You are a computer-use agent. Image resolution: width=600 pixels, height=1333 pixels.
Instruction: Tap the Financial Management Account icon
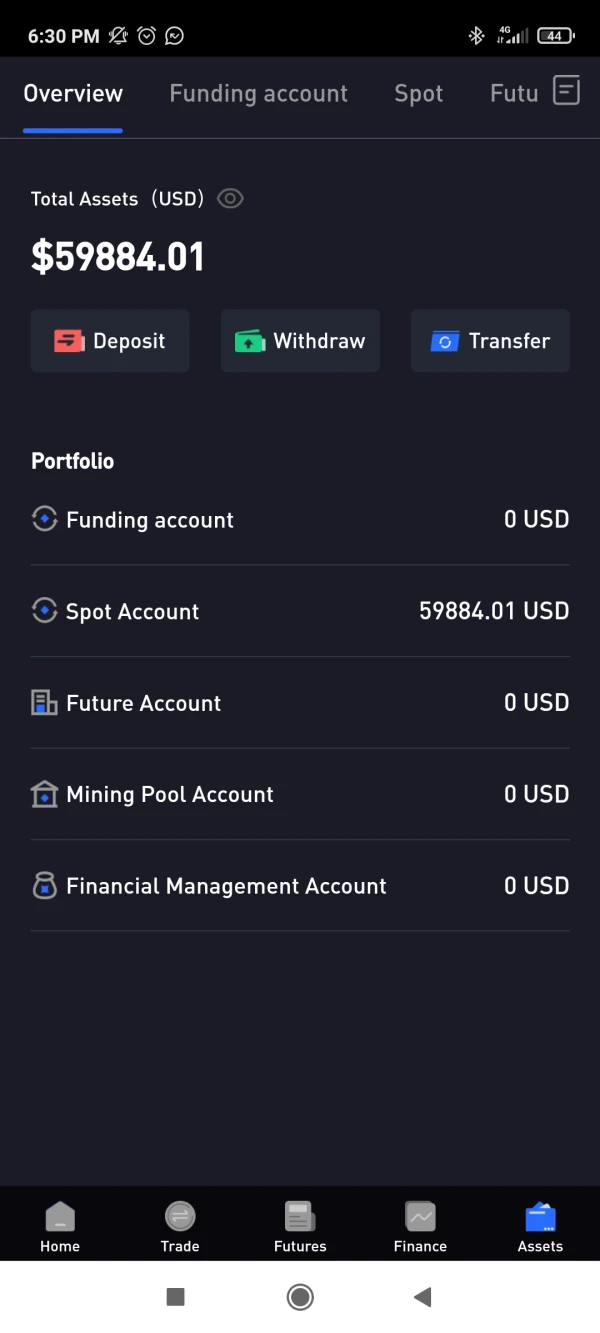pos(45,886)
